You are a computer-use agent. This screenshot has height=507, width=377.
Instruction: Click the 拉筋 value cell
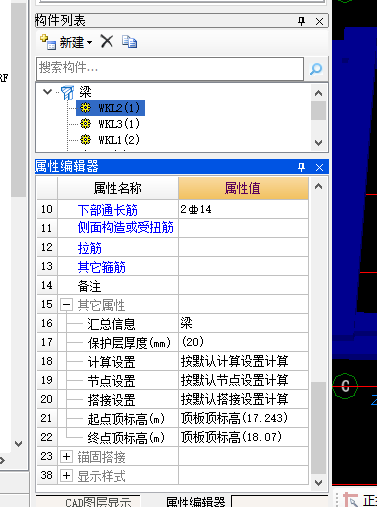click(x=243, y=247)
